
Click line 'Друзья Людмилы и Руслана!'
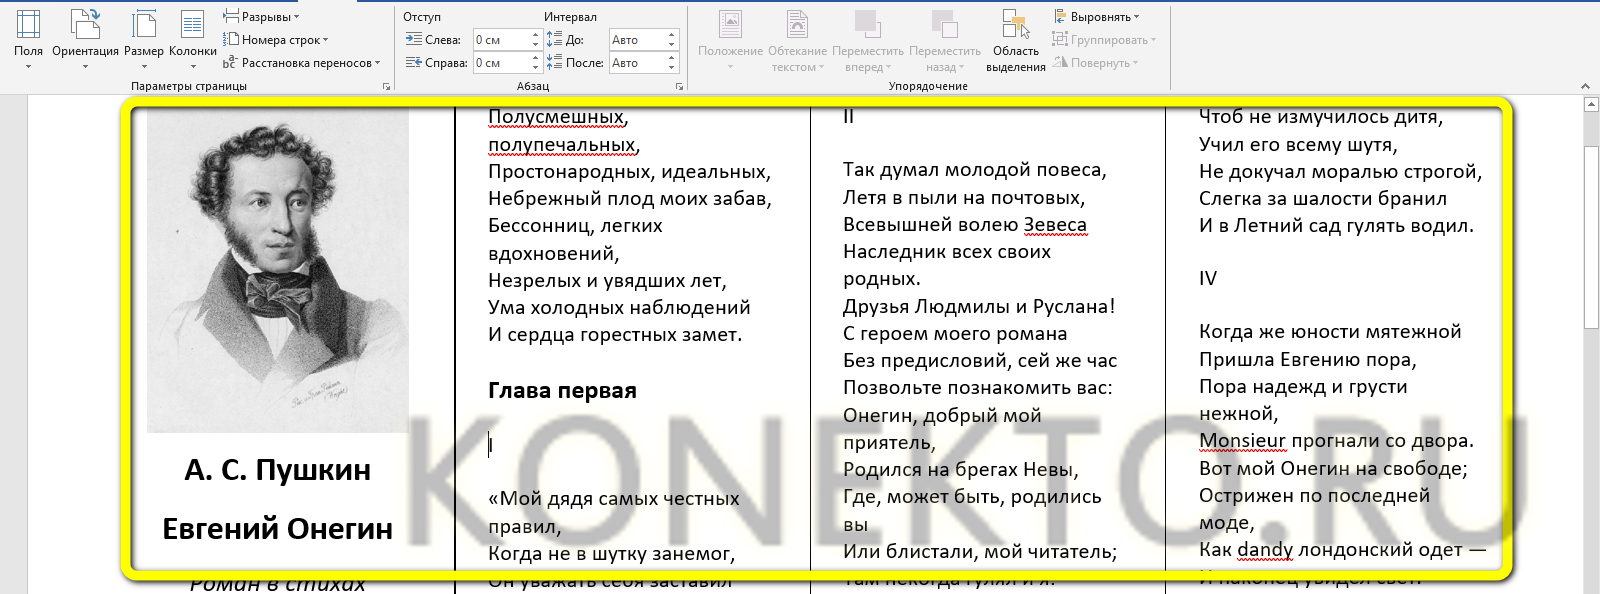[x=979, y=307]
